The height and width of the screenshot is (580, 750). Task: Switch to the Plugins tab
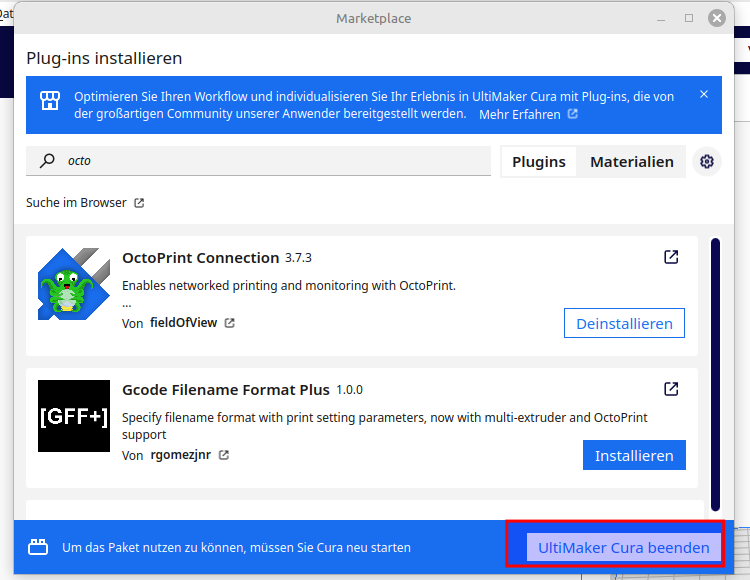click(538, 162)
